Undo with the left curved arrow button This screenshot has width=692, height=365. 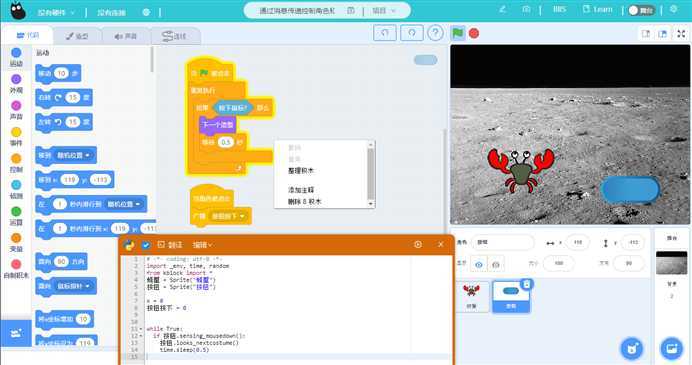(385, 33)
